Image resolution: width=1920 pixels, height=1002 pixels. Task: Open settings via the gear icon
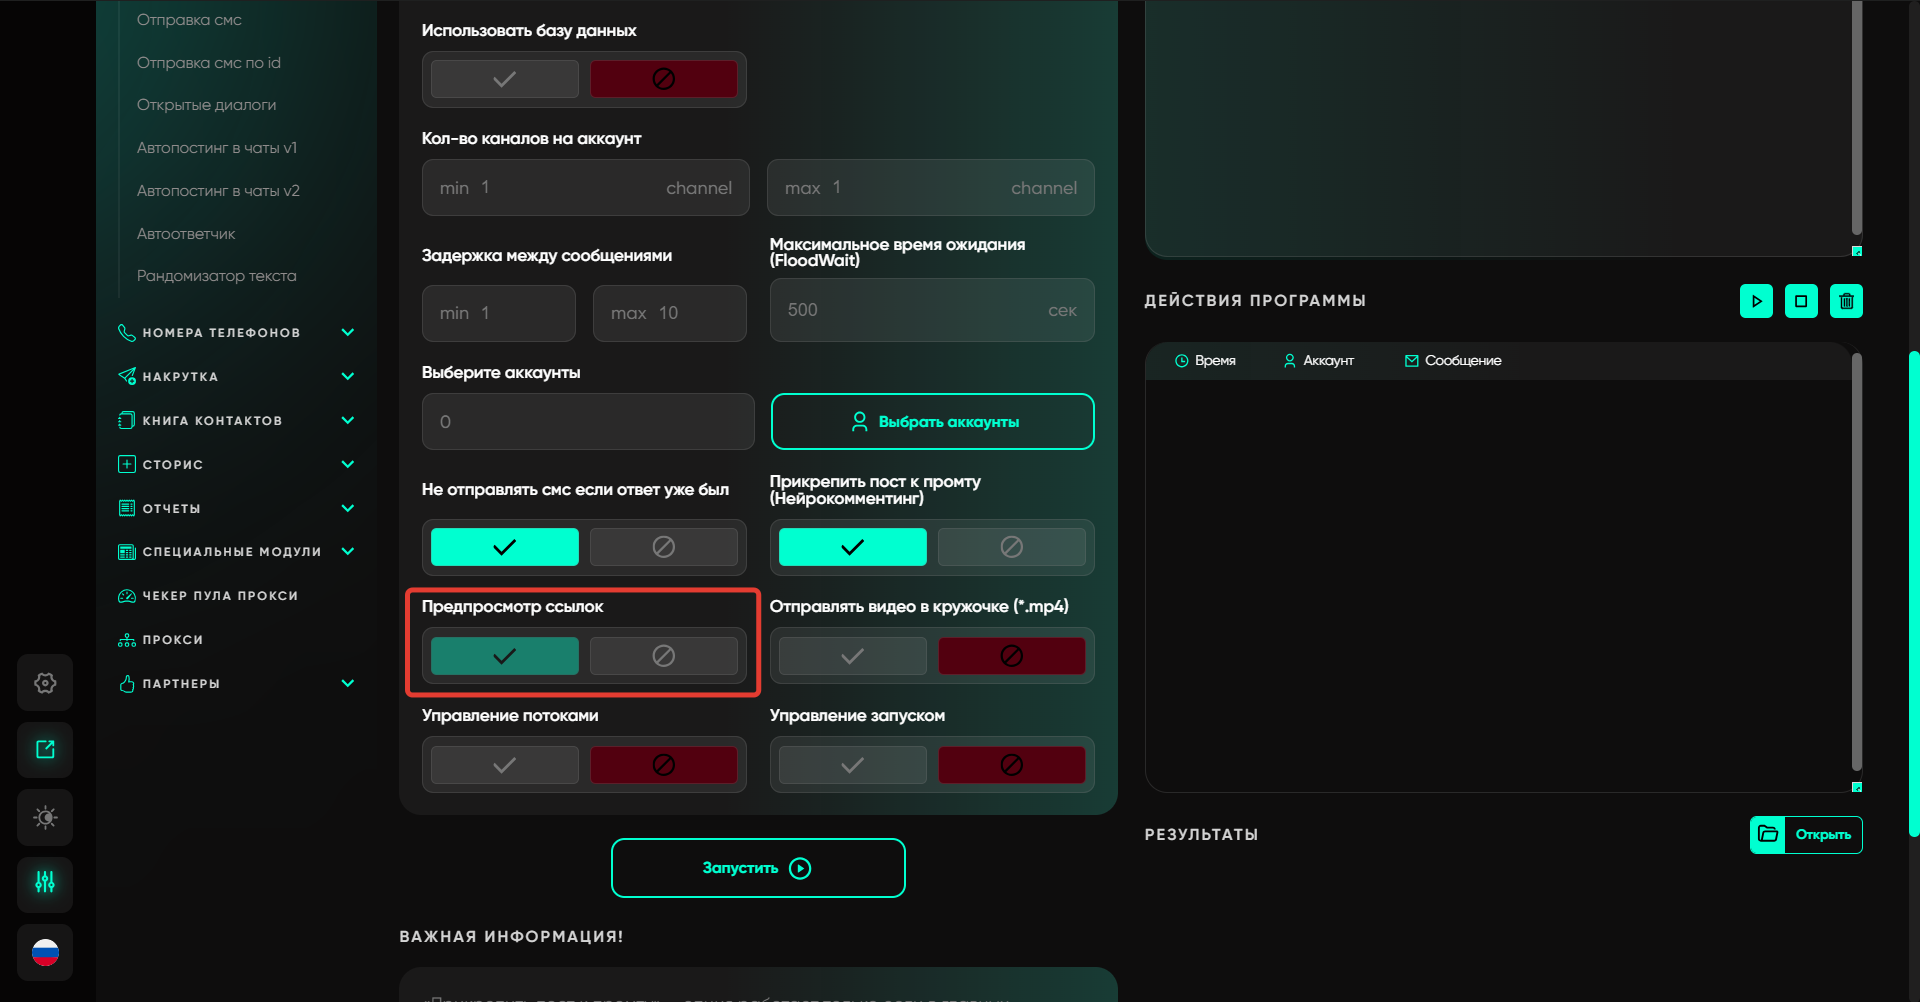[45, 683]
